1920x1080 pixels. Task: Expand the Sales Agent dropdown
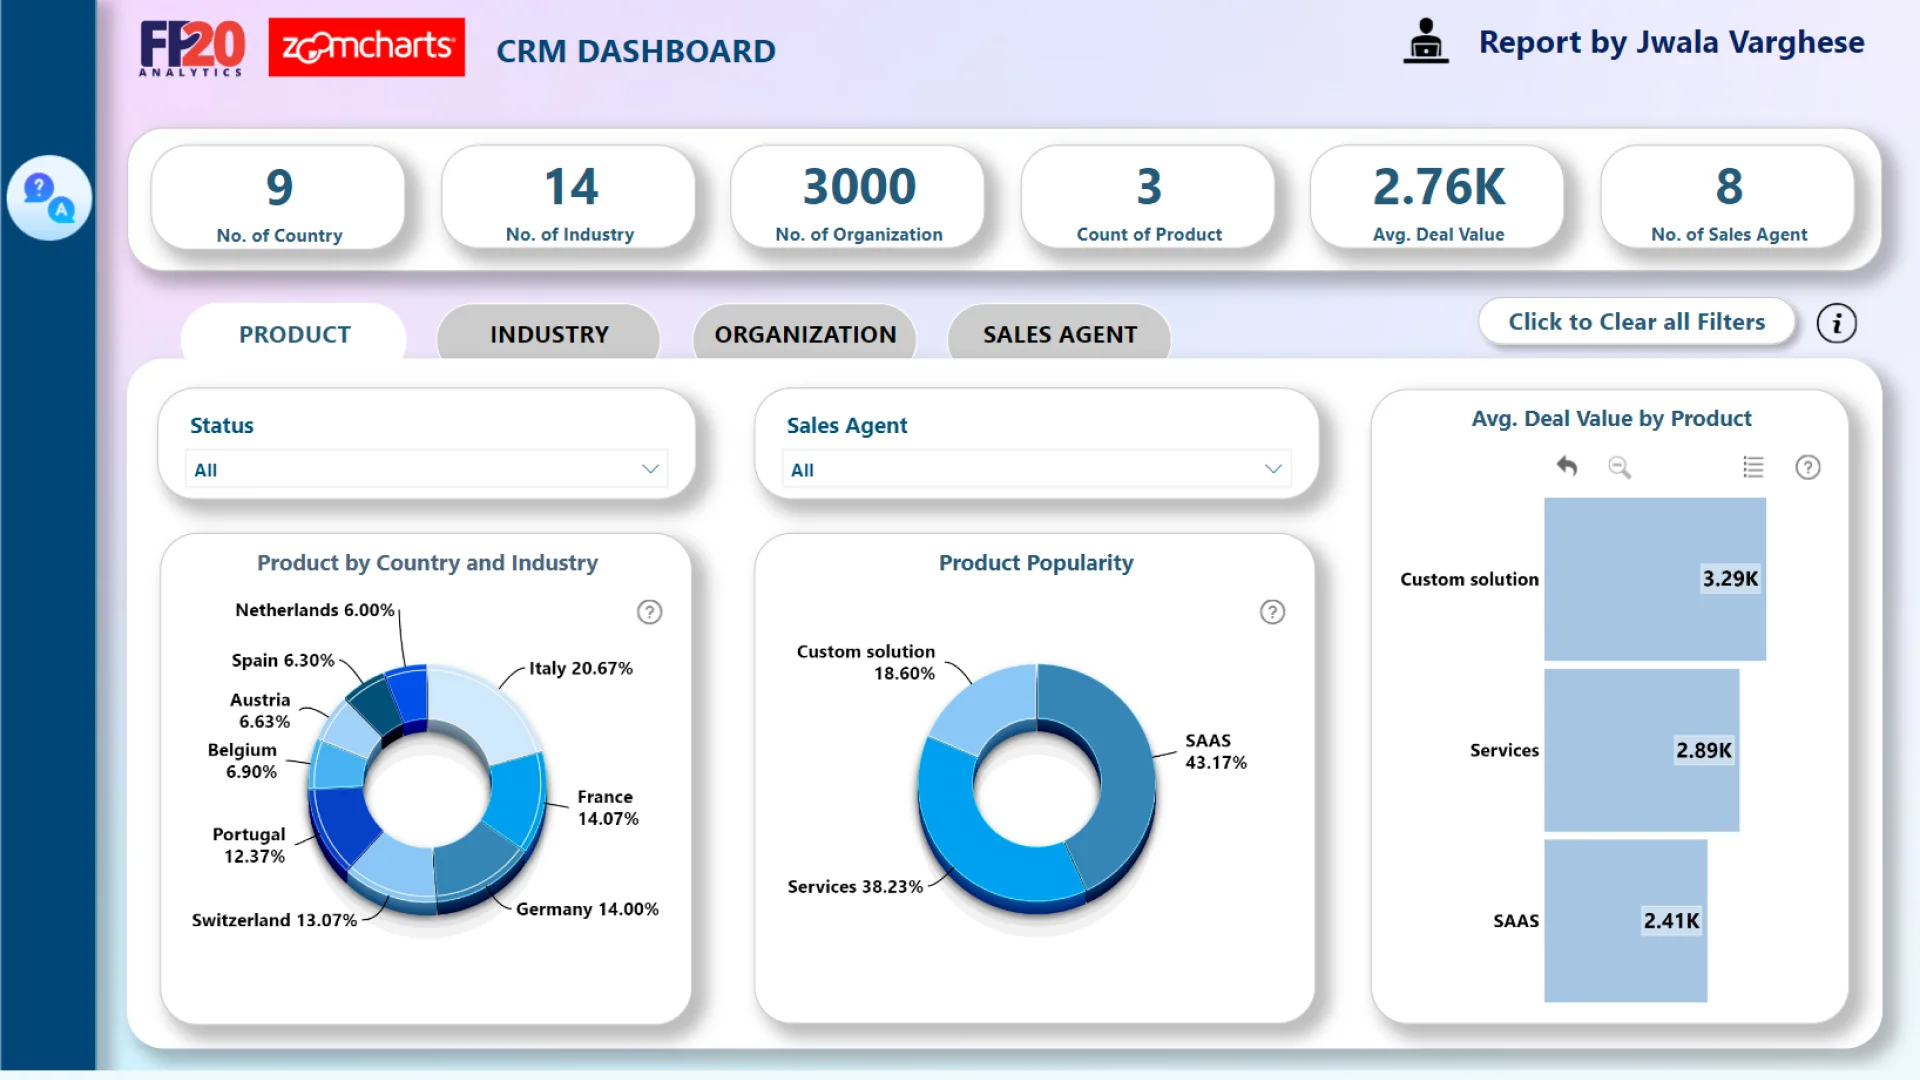[1036, 469]
